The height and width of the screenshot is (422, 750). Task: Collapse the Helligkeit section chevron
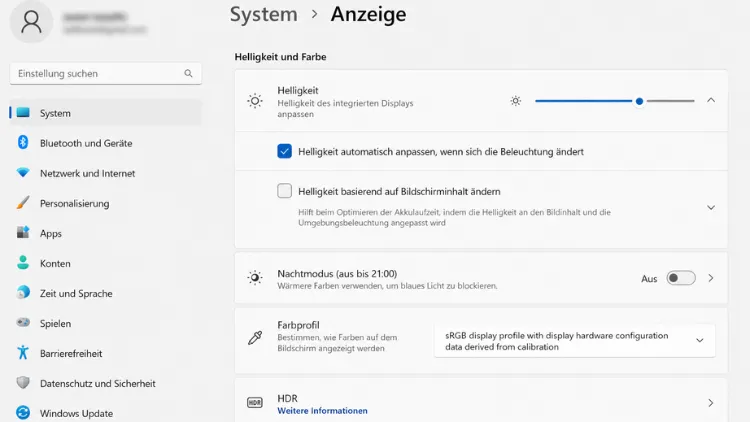click(711, 100)
